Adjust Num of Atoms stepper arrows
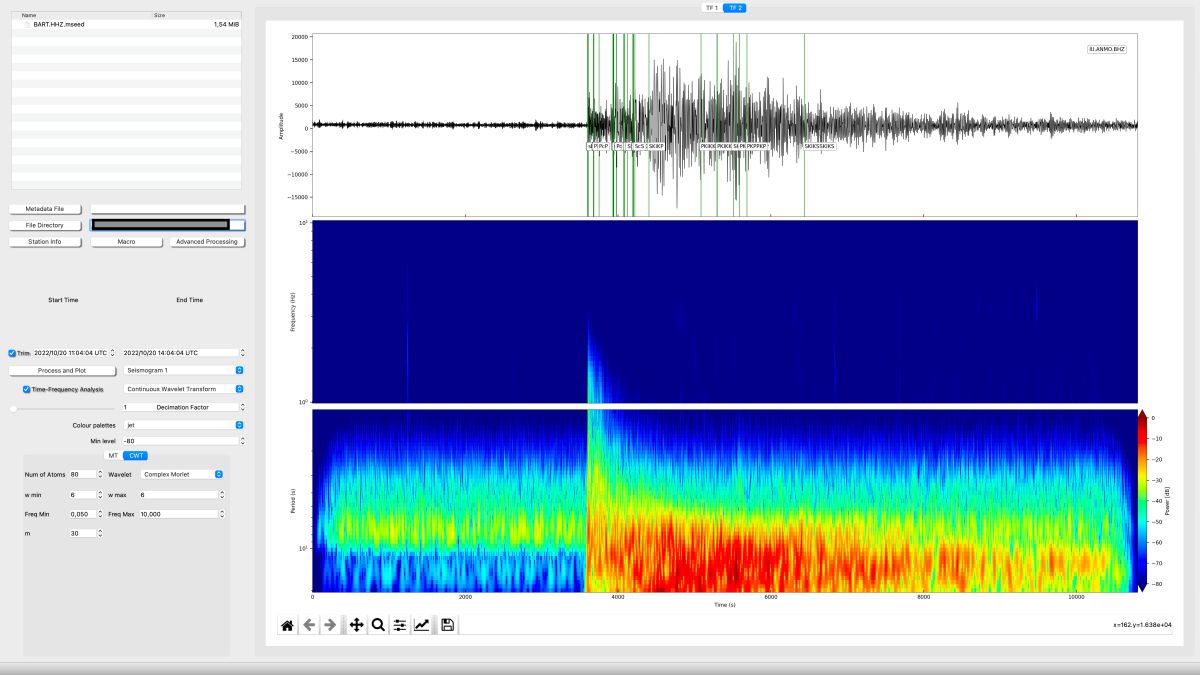 99,474
